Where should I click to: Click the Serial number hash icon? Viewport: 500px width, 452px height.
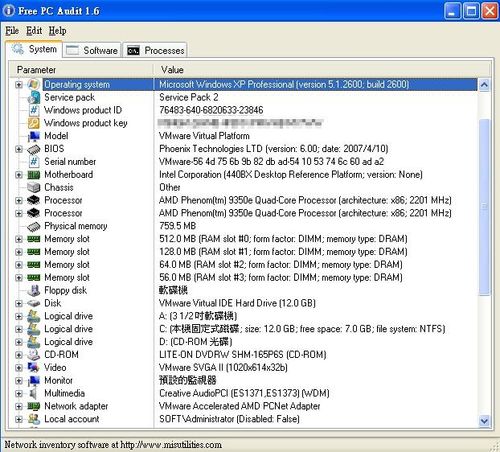point(33,162)
